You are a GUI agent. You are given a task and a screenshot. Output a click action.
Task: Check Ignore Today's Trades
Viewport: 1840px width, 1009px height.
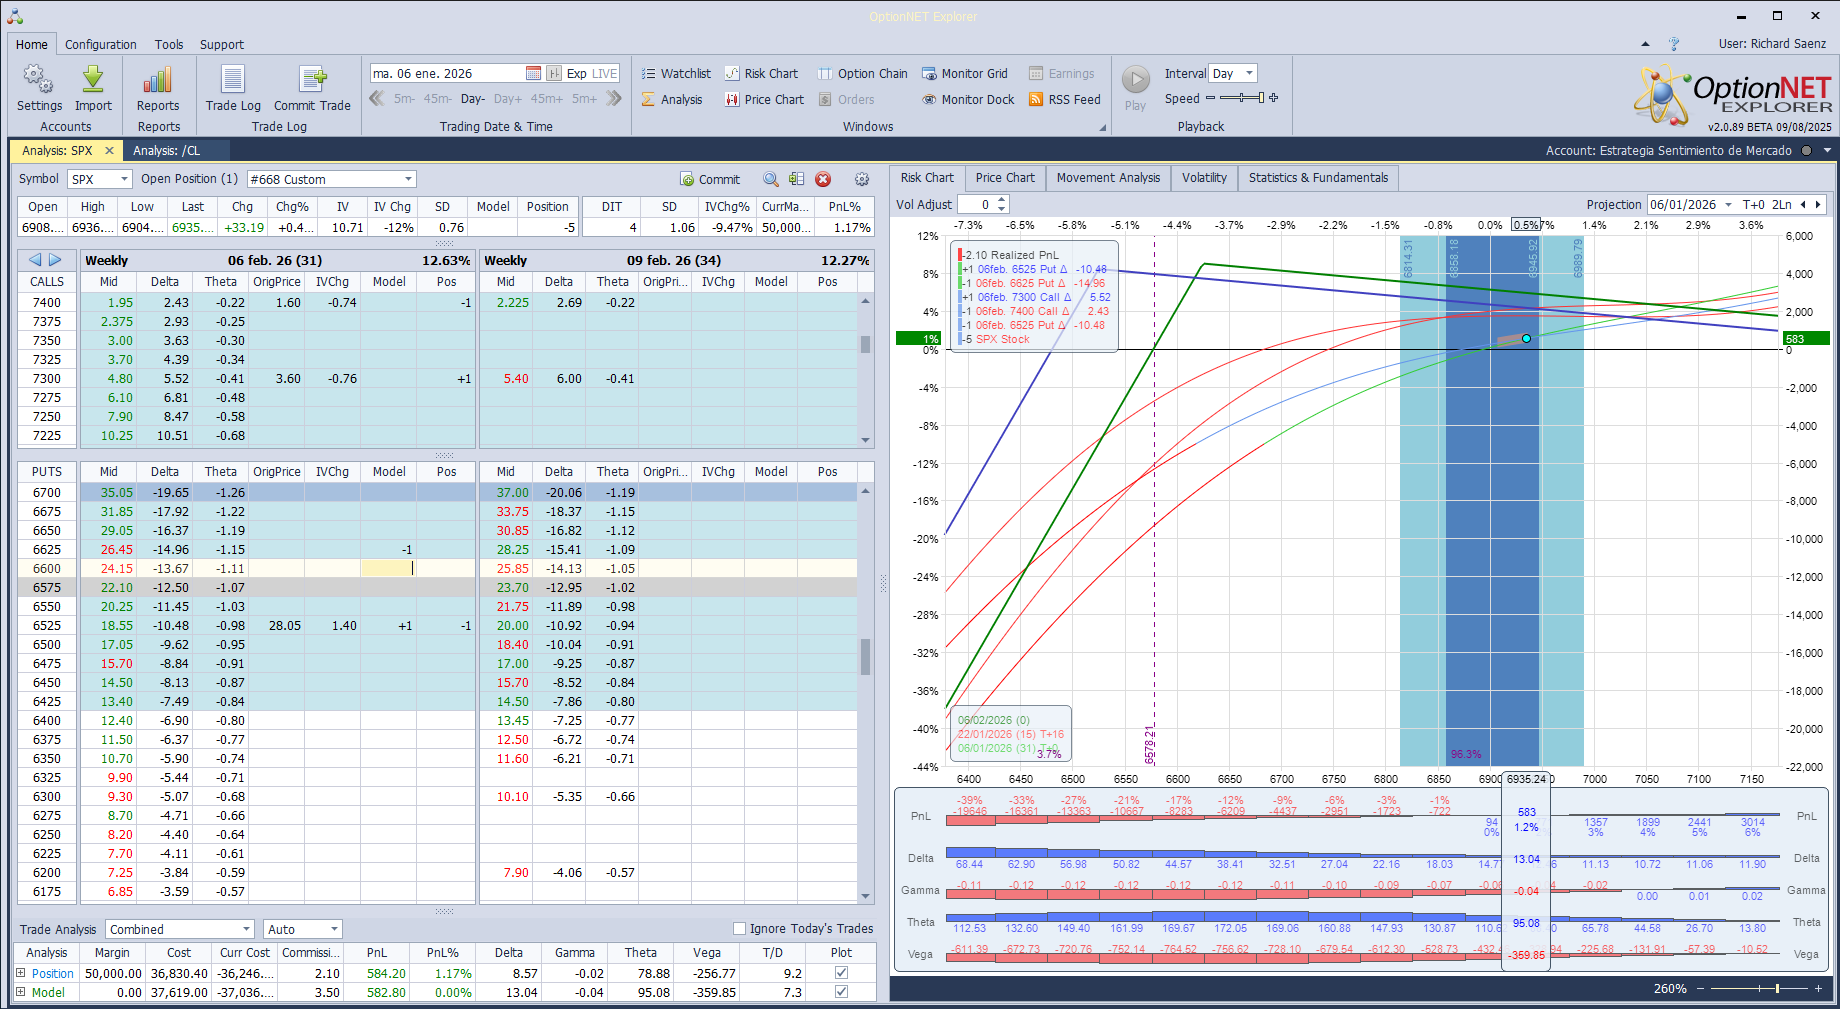tap(740, 929)
